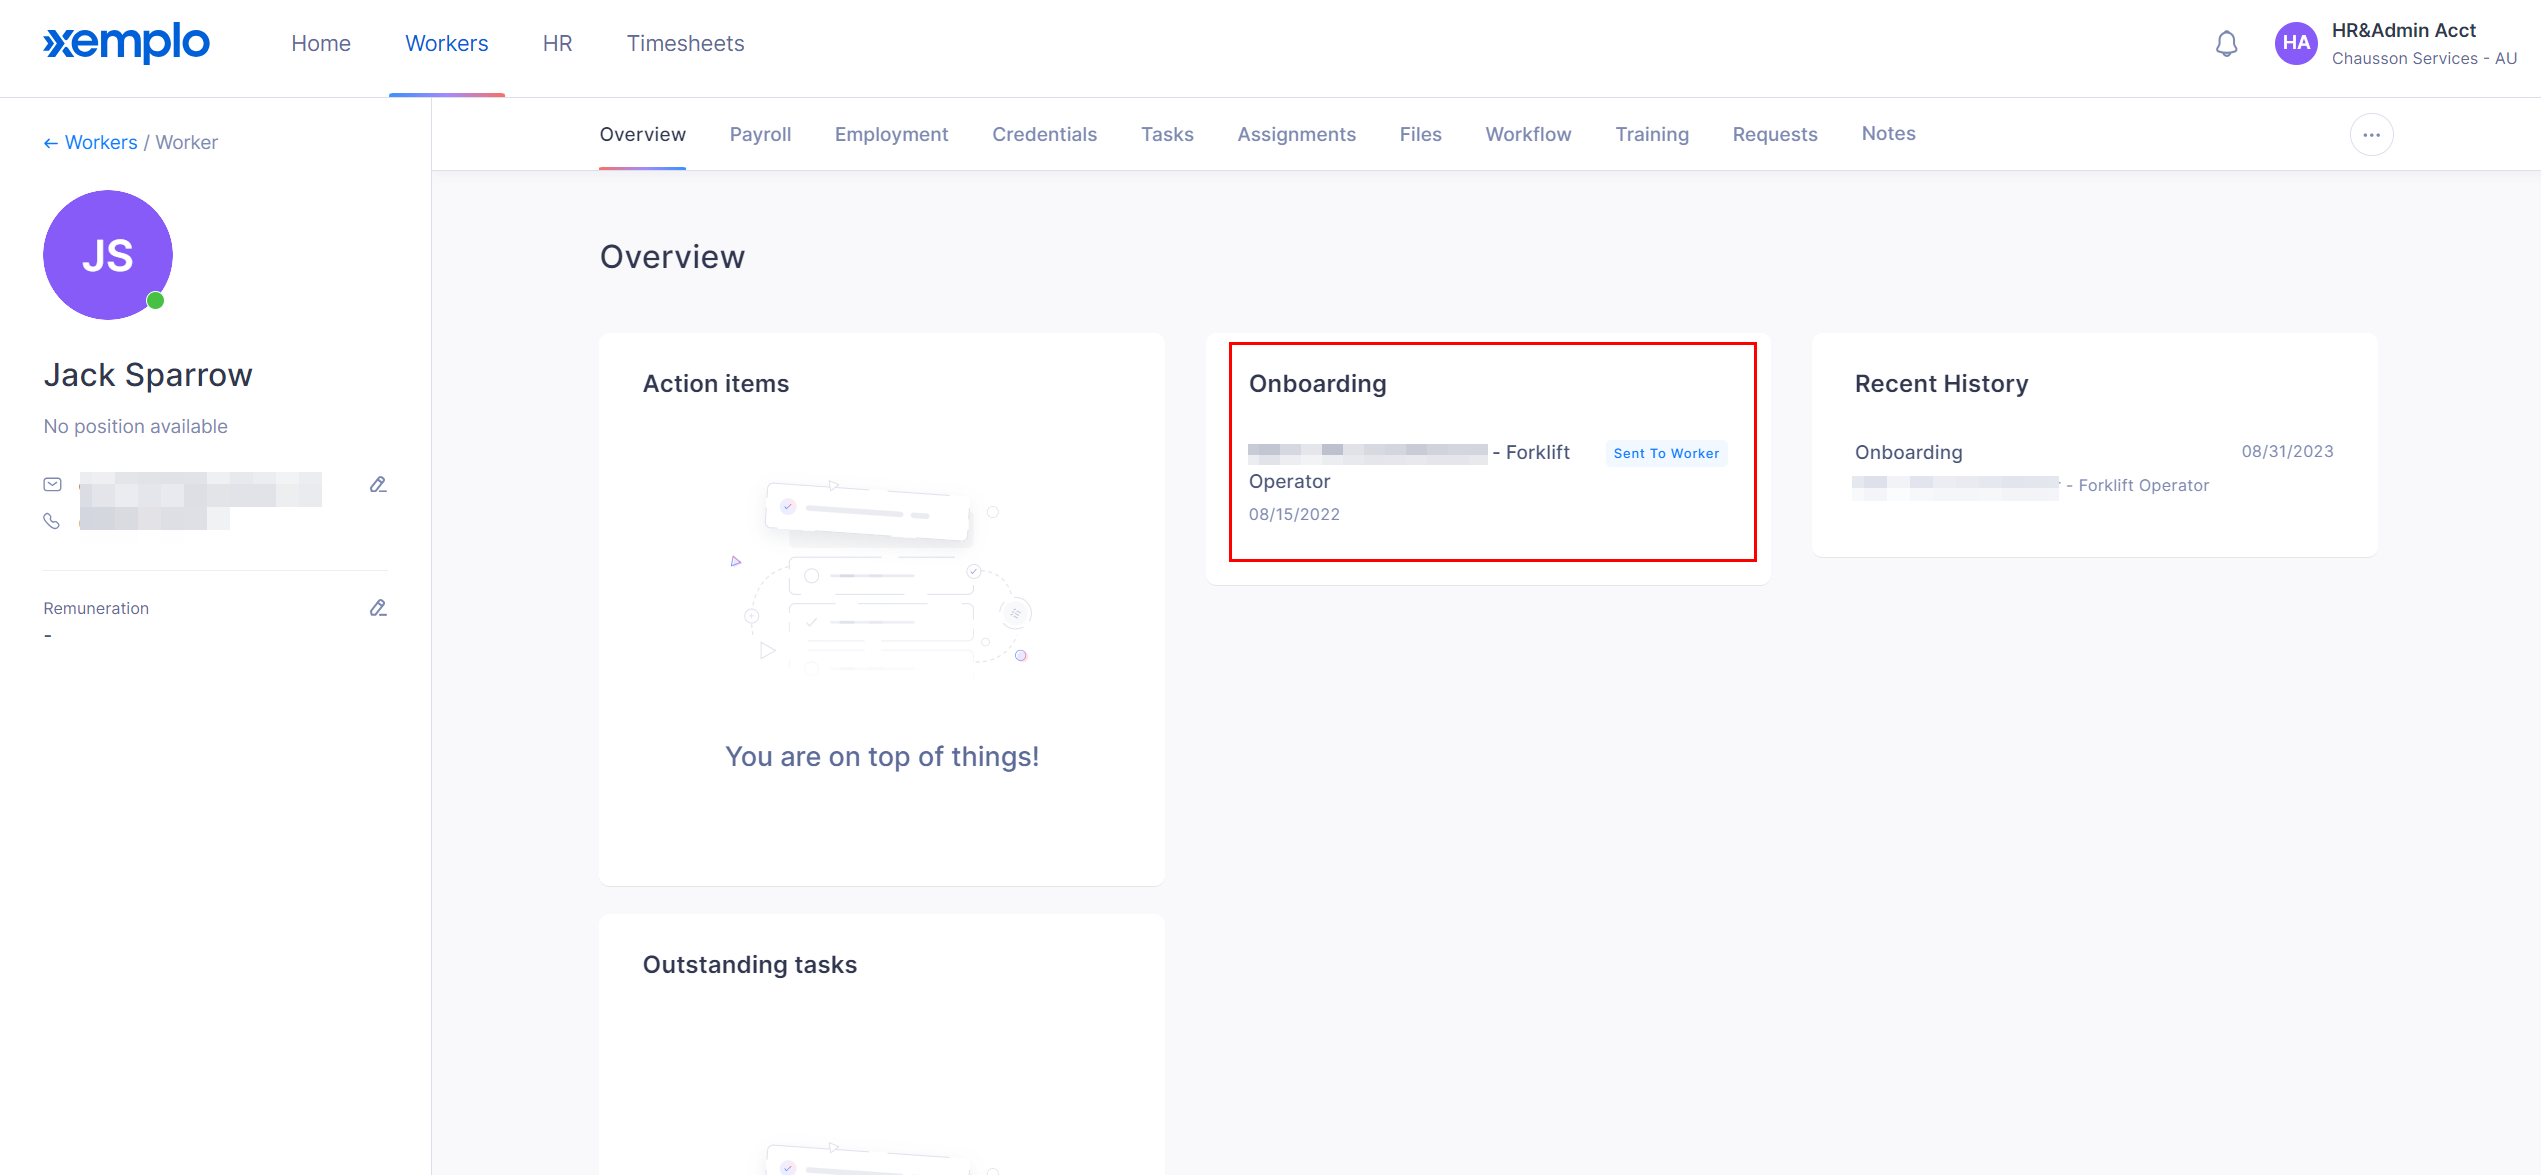Click the Recent History heading
This screenshot has height=1175, width=2541.
click(x=1941, y=384)
